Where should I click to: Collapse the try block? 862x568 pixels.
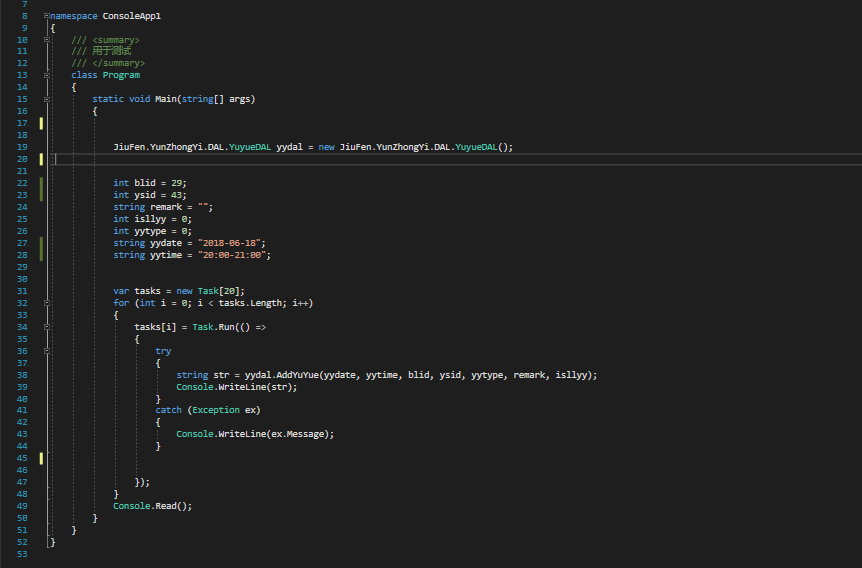(x=47, y=351)
